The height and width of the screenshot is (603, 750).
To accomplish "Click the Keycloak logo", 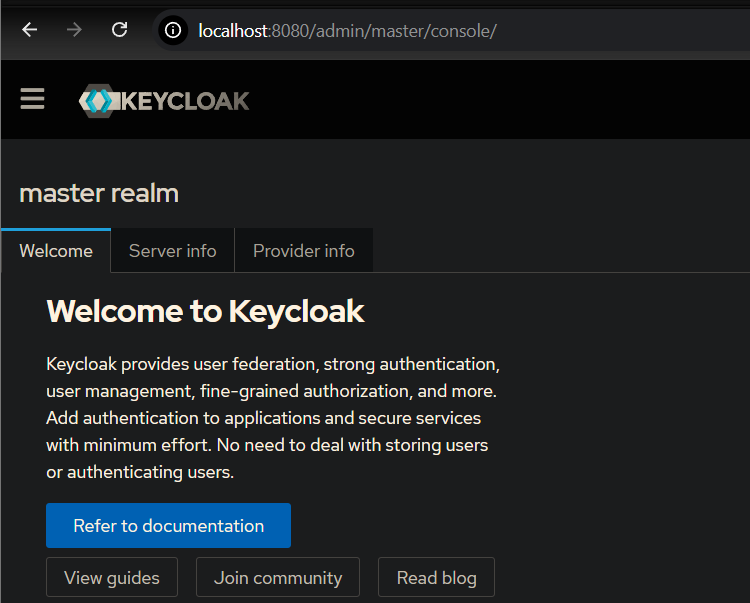I will coord(164,101).
